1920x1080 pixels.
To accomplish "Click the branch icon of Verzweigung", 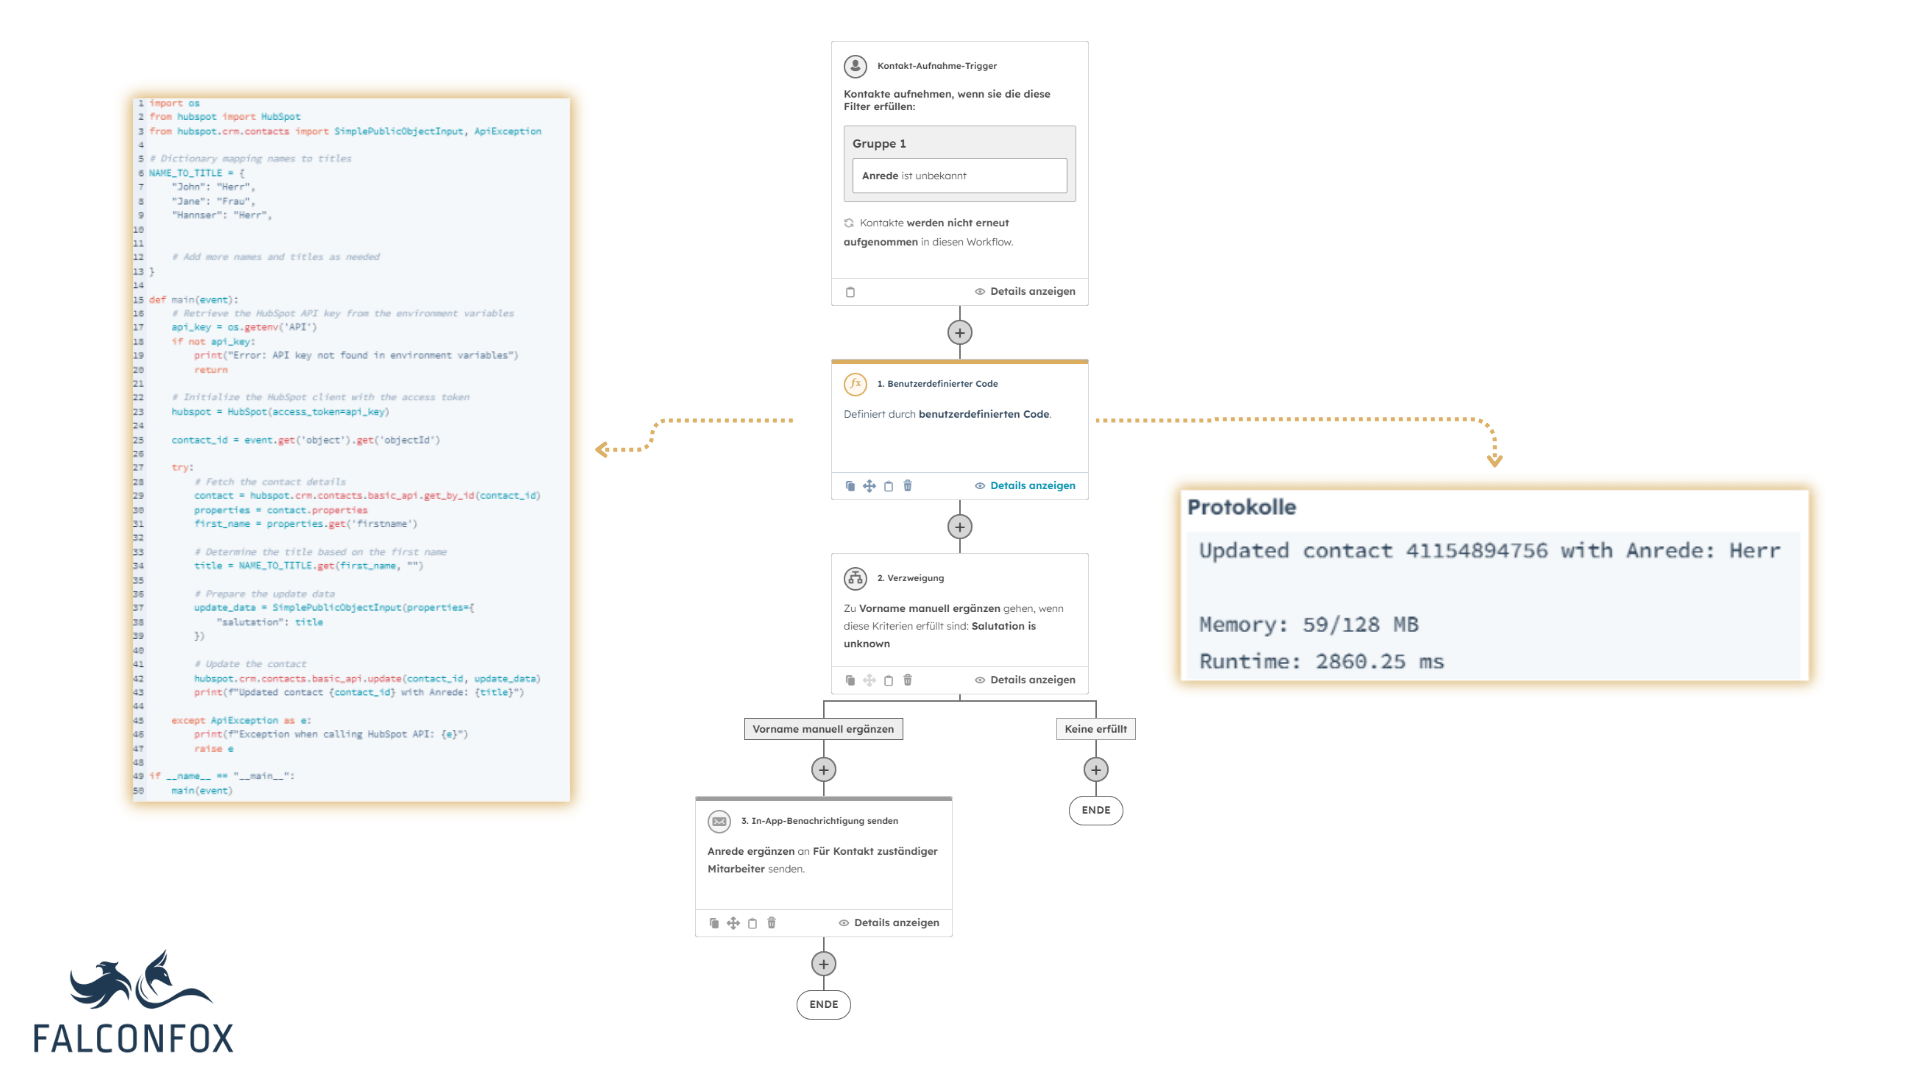I will (855, 578).
